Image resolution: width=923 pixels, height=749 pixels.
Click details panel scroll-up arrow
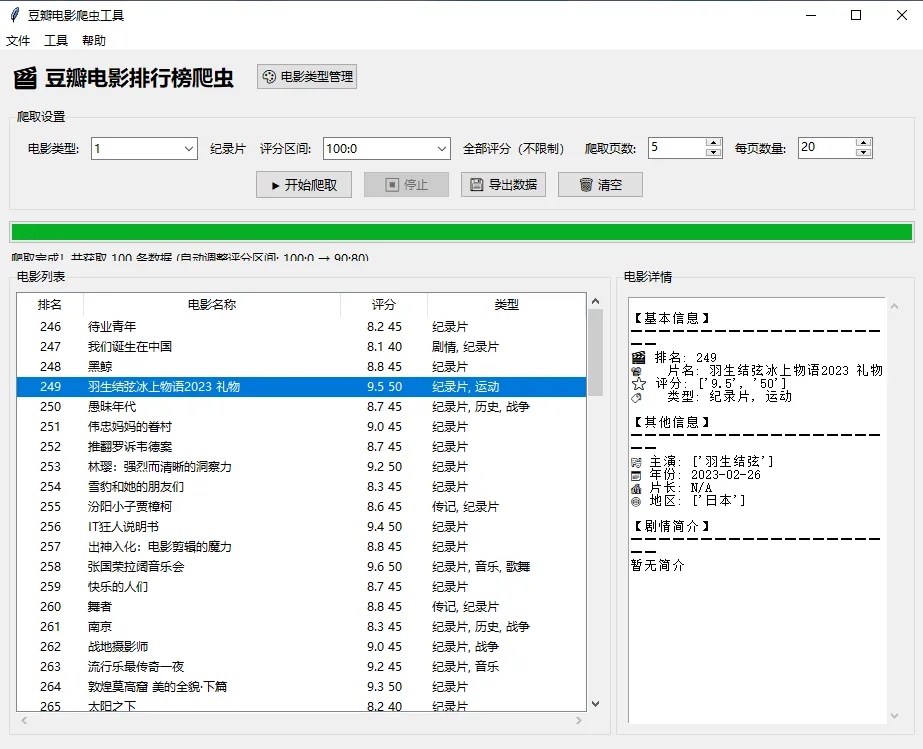pos(894,306)
